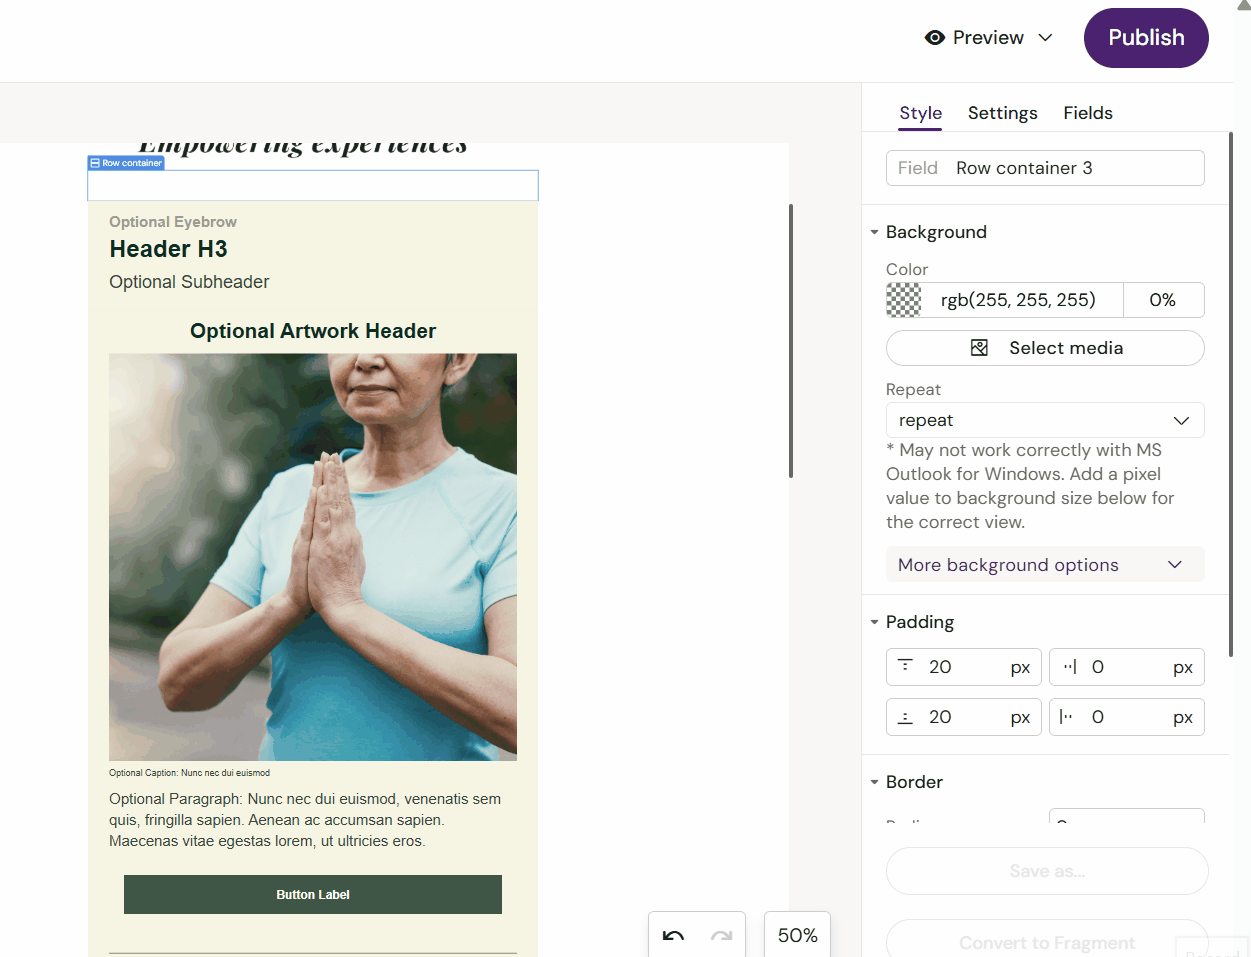Viewport: 1251px width, 957px height.
Task: Click the undo arrow icon
Action: pyautogui.click(x=673, y=936)
